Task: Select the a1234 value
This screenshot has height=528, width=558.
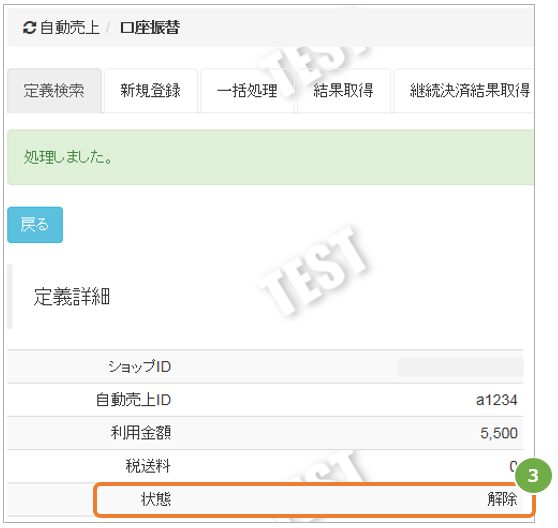Action: click(496, 400)
